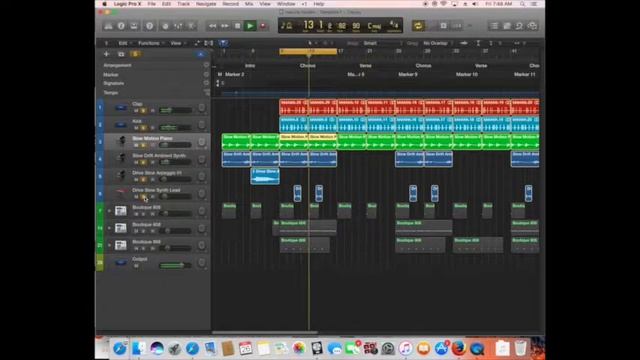Image resolution: width=640 pixels, height=360 pixels.
Task: Click the Cmaj key signature display
Action: tap(374, 26)
